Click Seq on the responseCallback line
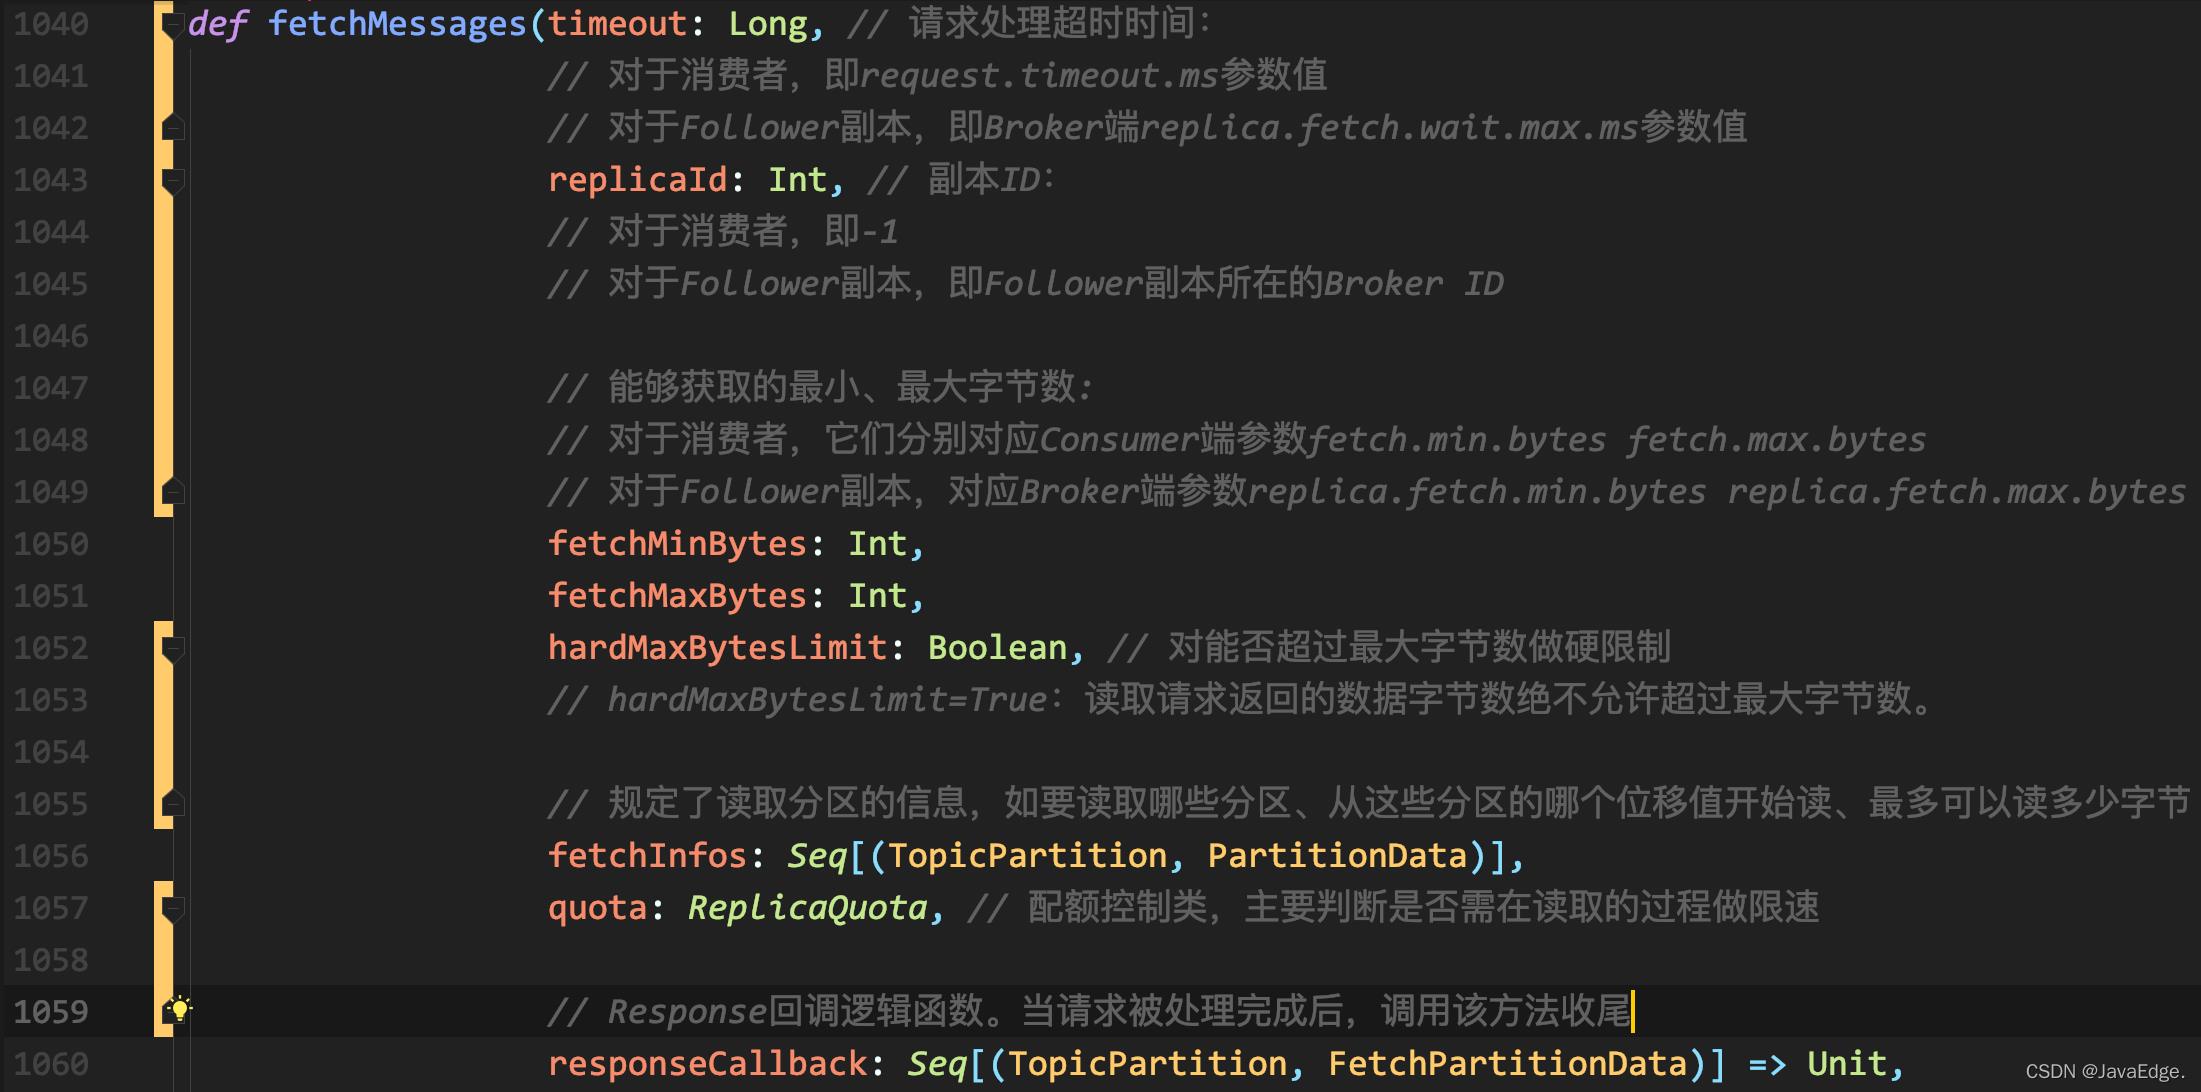The image size is (2201, 1092). tap(937, 1064)
